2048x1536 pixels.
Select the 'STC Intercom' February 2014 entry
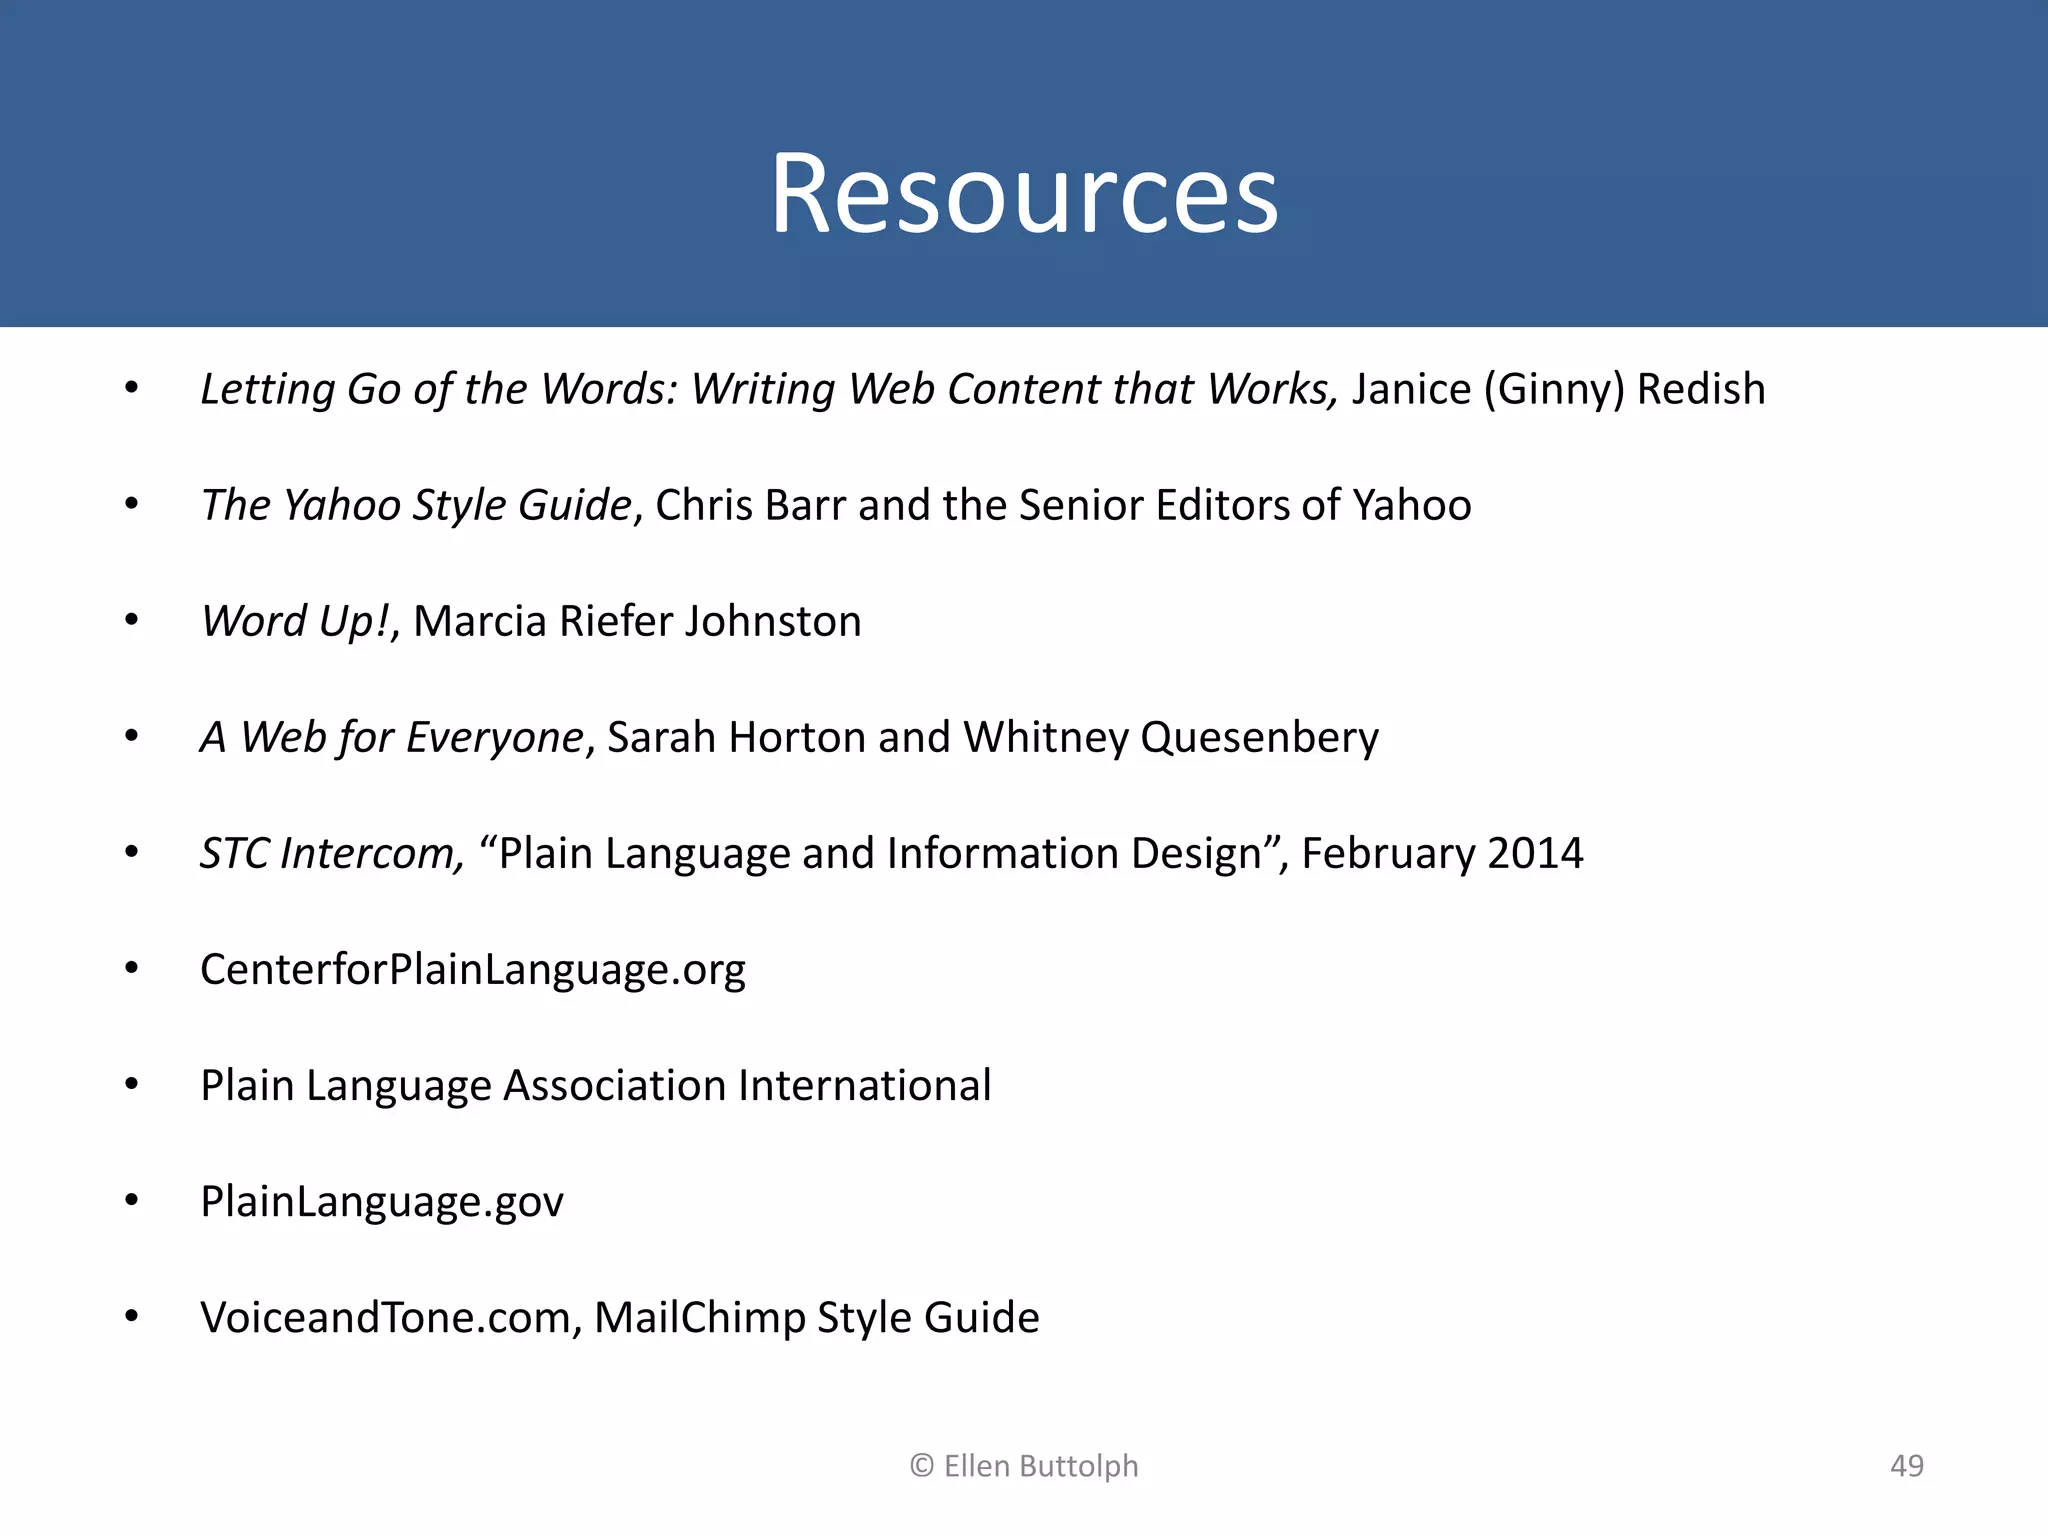point(892,853)
